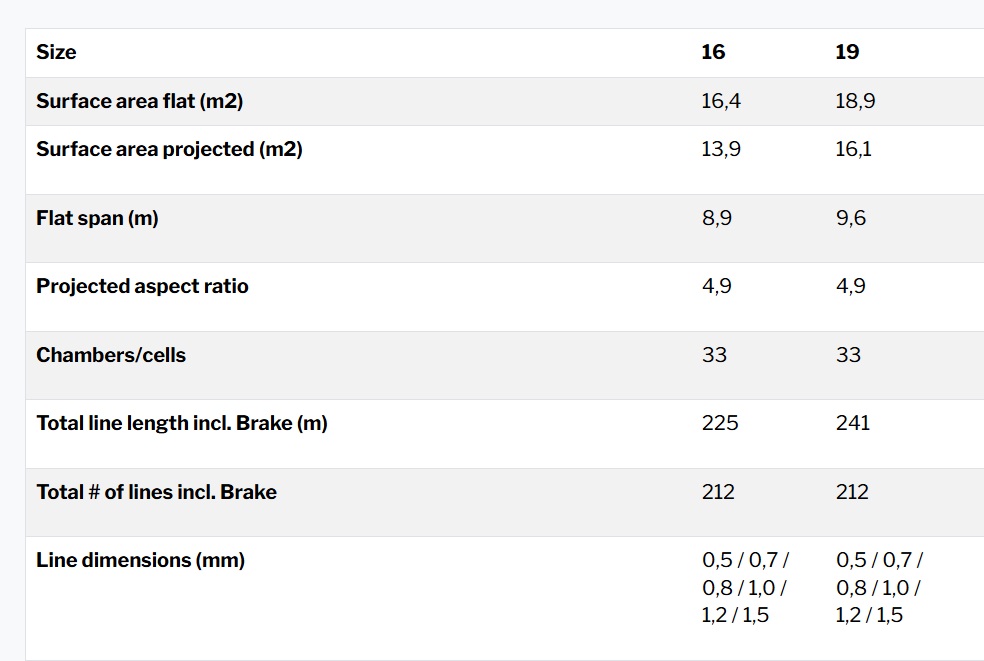Click the "Chambers/cells" row label
This screenshot has height=661, width=984.
(x=111, y=355)
